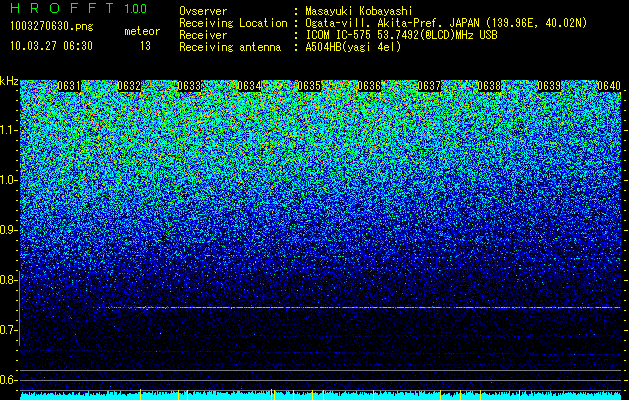
Task: Click the 'Receiving Location' label
Action: pos(233,23)
